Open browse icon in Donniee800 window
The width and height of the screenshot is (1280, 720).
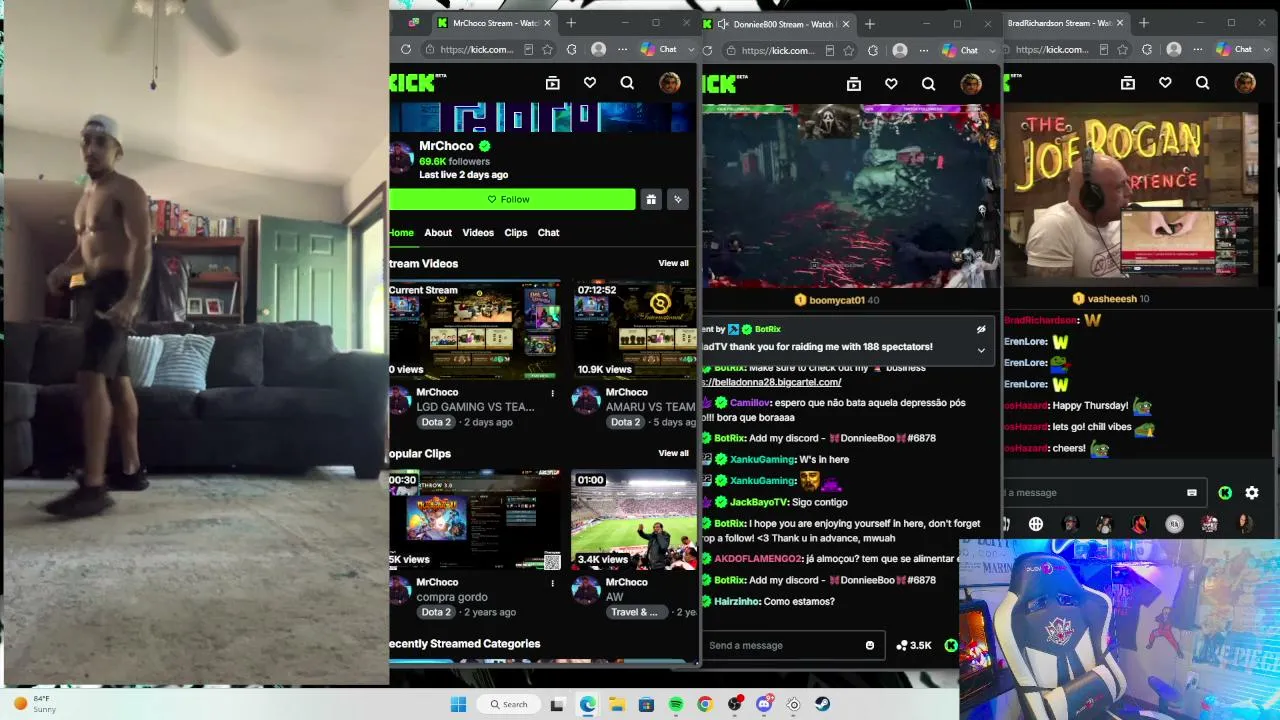(x=854, y=84)
